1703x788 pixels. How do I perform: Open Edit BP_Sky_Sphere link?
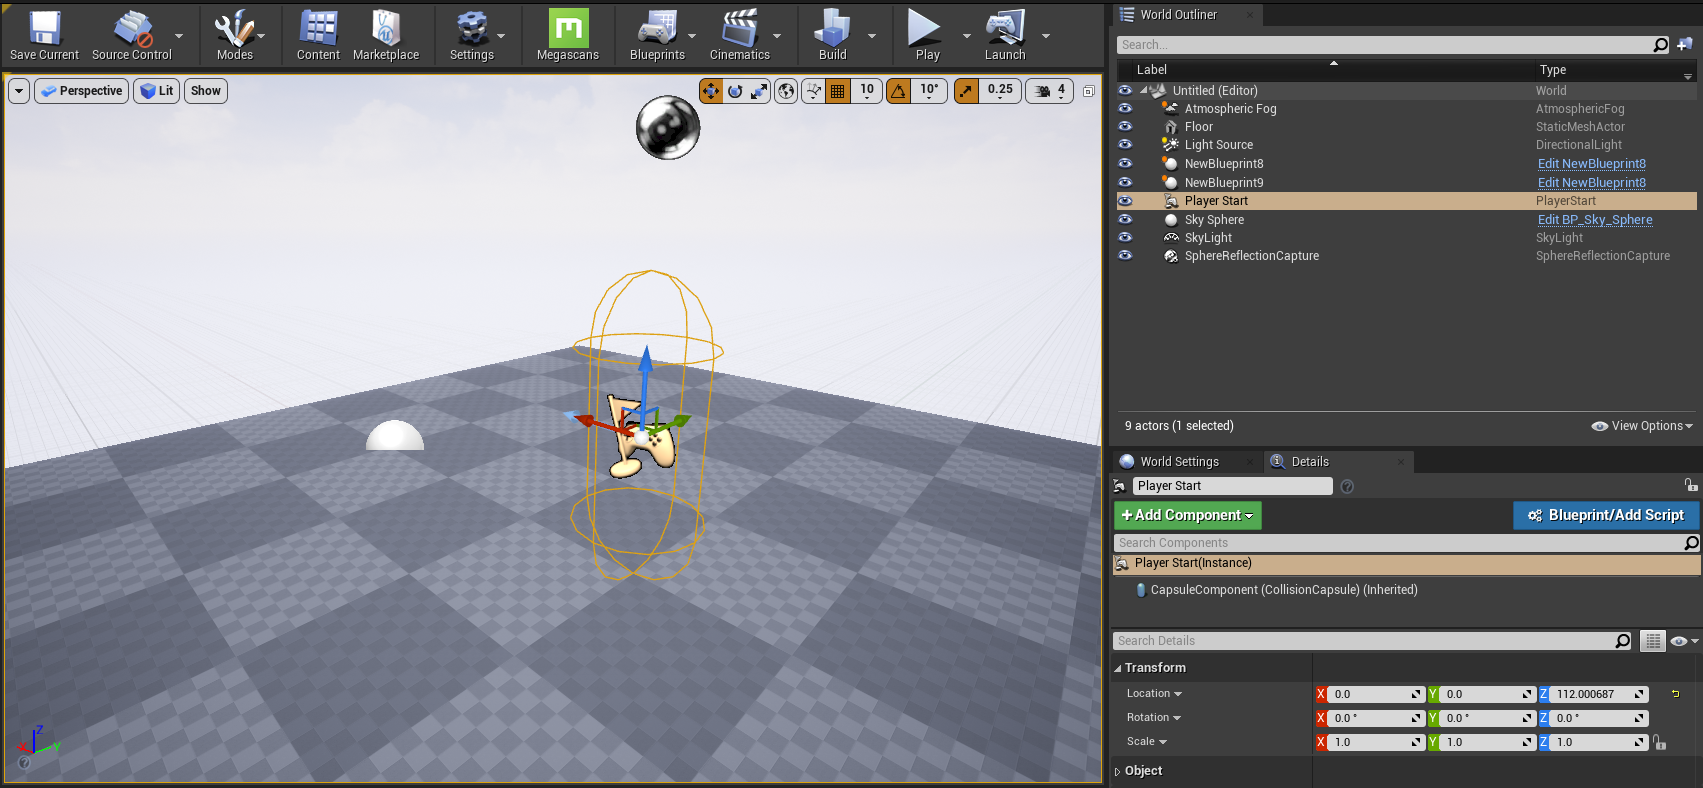point(1595,220)
